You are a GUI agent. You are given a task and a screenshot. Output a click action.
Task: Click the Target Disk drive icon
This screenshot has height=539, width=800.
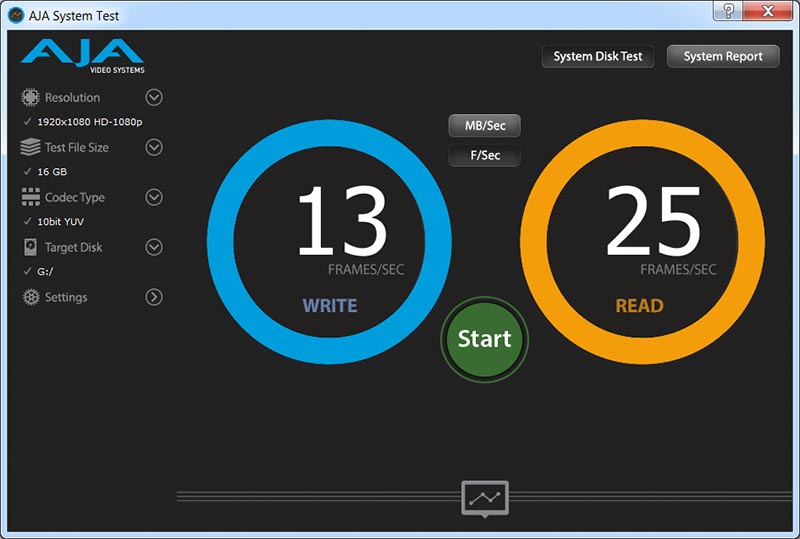[x=31, y=247]
